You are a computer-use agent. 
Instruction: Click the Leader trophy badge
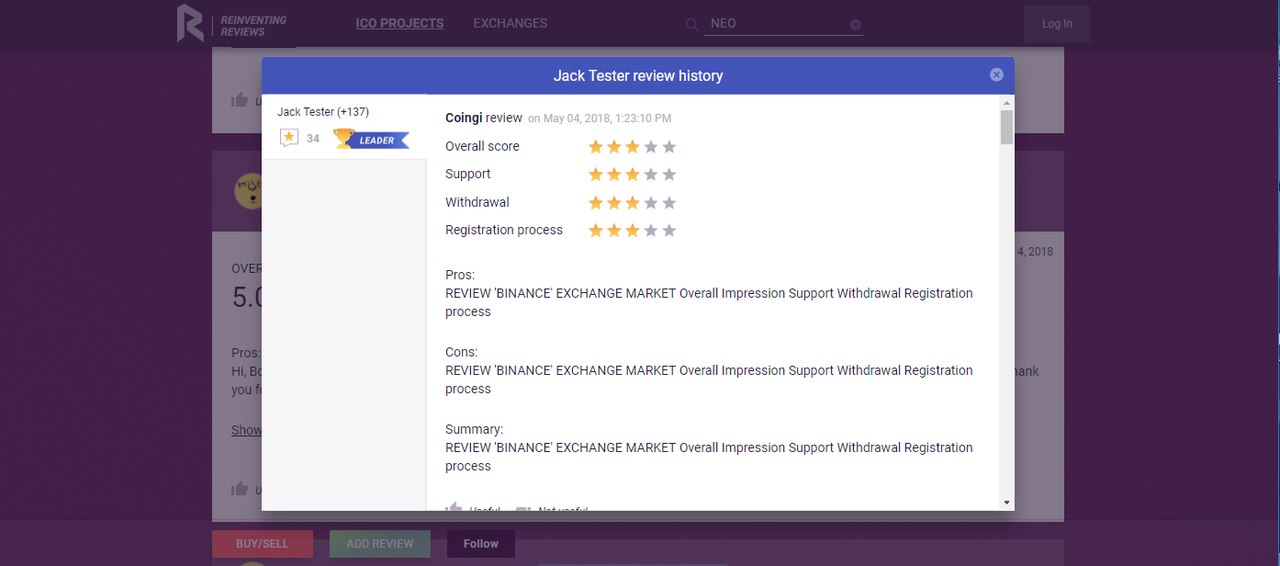371,139
